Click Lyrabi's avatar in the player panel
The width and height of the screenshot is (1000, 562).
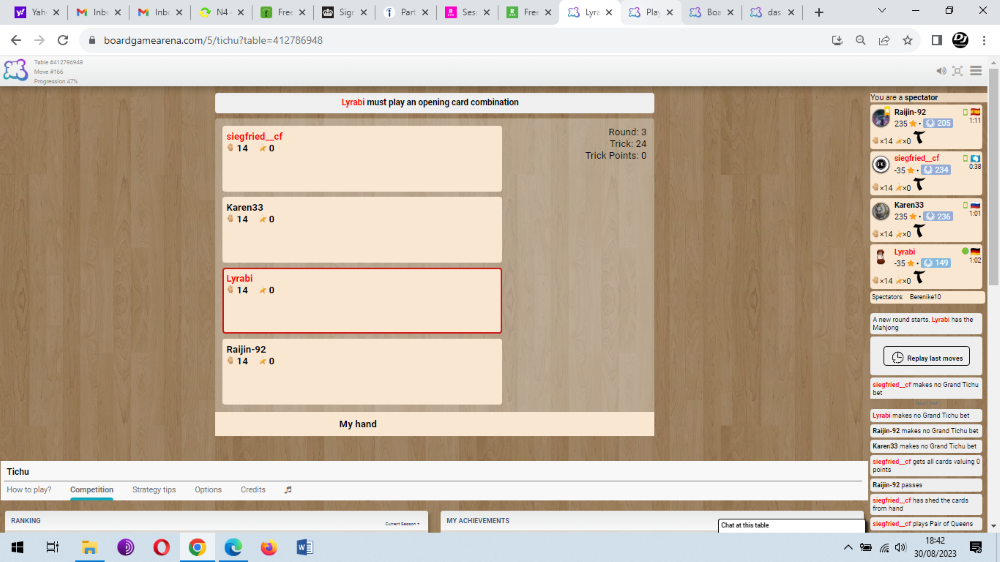pyautogui.click(x=881, y=257)
